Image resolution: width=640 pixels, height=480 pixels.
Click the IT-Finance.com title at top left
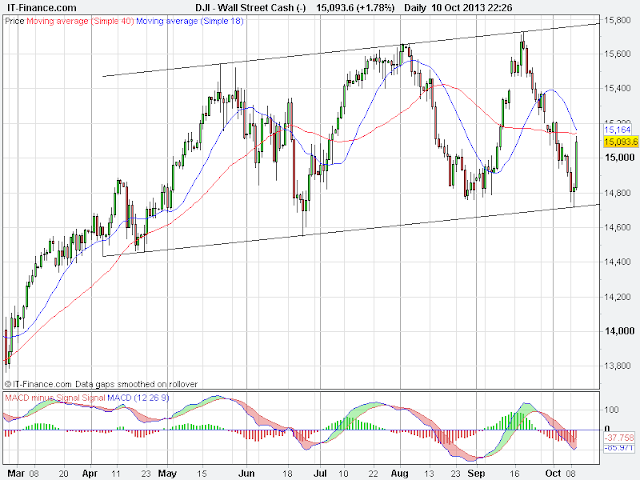click(x=41, y=8)
